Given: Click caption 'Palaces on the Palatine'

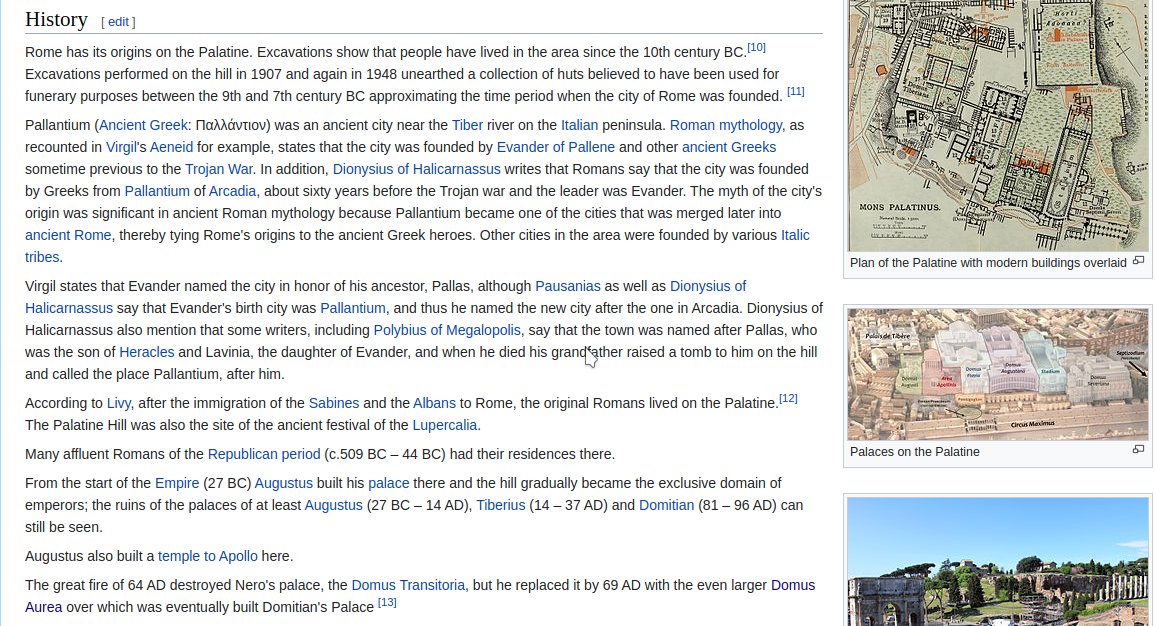Looking at the screenshot, I should pyautogui.click(x=914, y=452).
